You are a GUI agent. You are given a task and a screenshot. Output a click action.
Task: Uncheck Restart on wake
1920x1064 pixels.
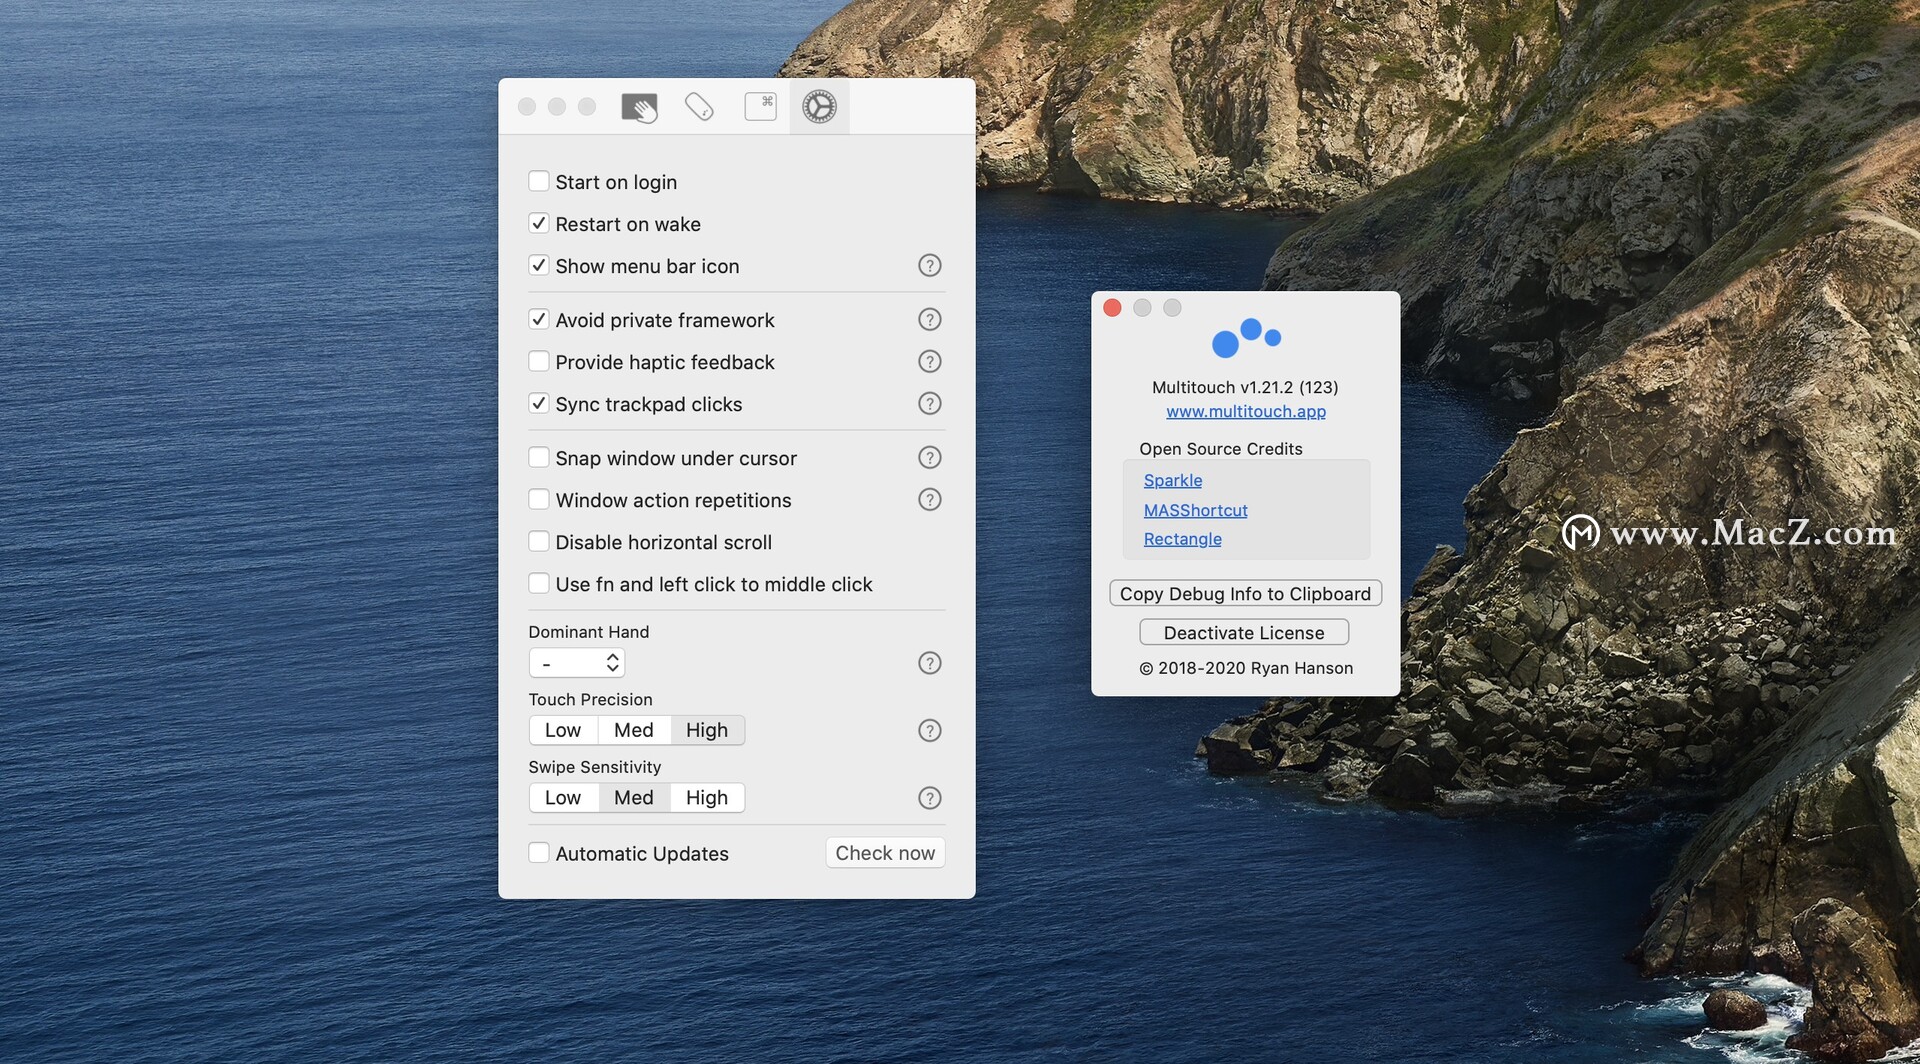(x=538, y=223)
